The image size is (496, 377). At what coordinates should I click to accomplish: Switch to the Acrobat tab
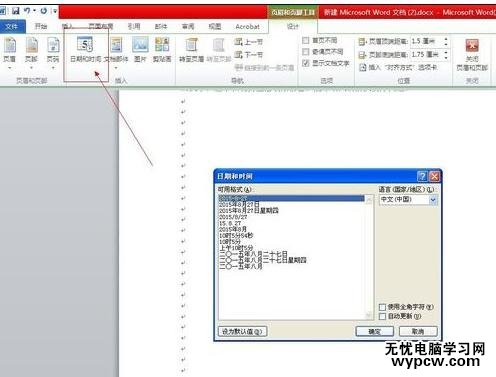247,26
